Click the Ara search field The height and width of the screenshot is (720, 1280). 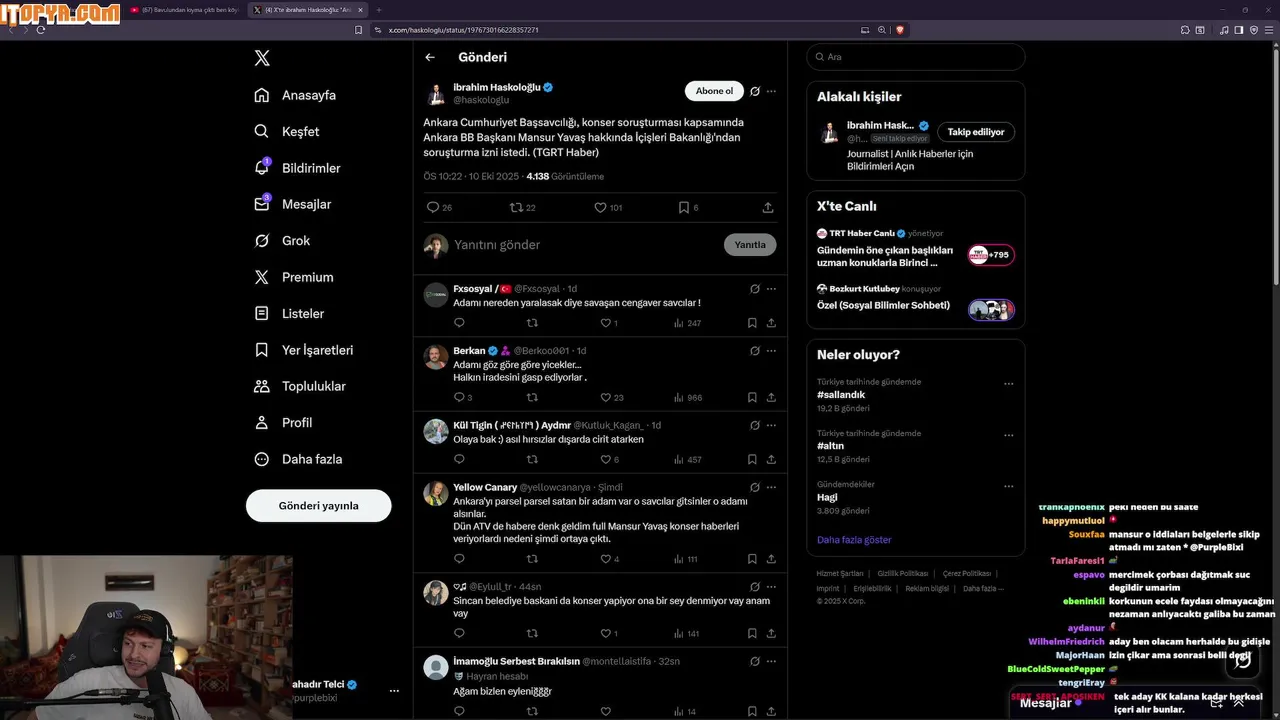[916, 57]
